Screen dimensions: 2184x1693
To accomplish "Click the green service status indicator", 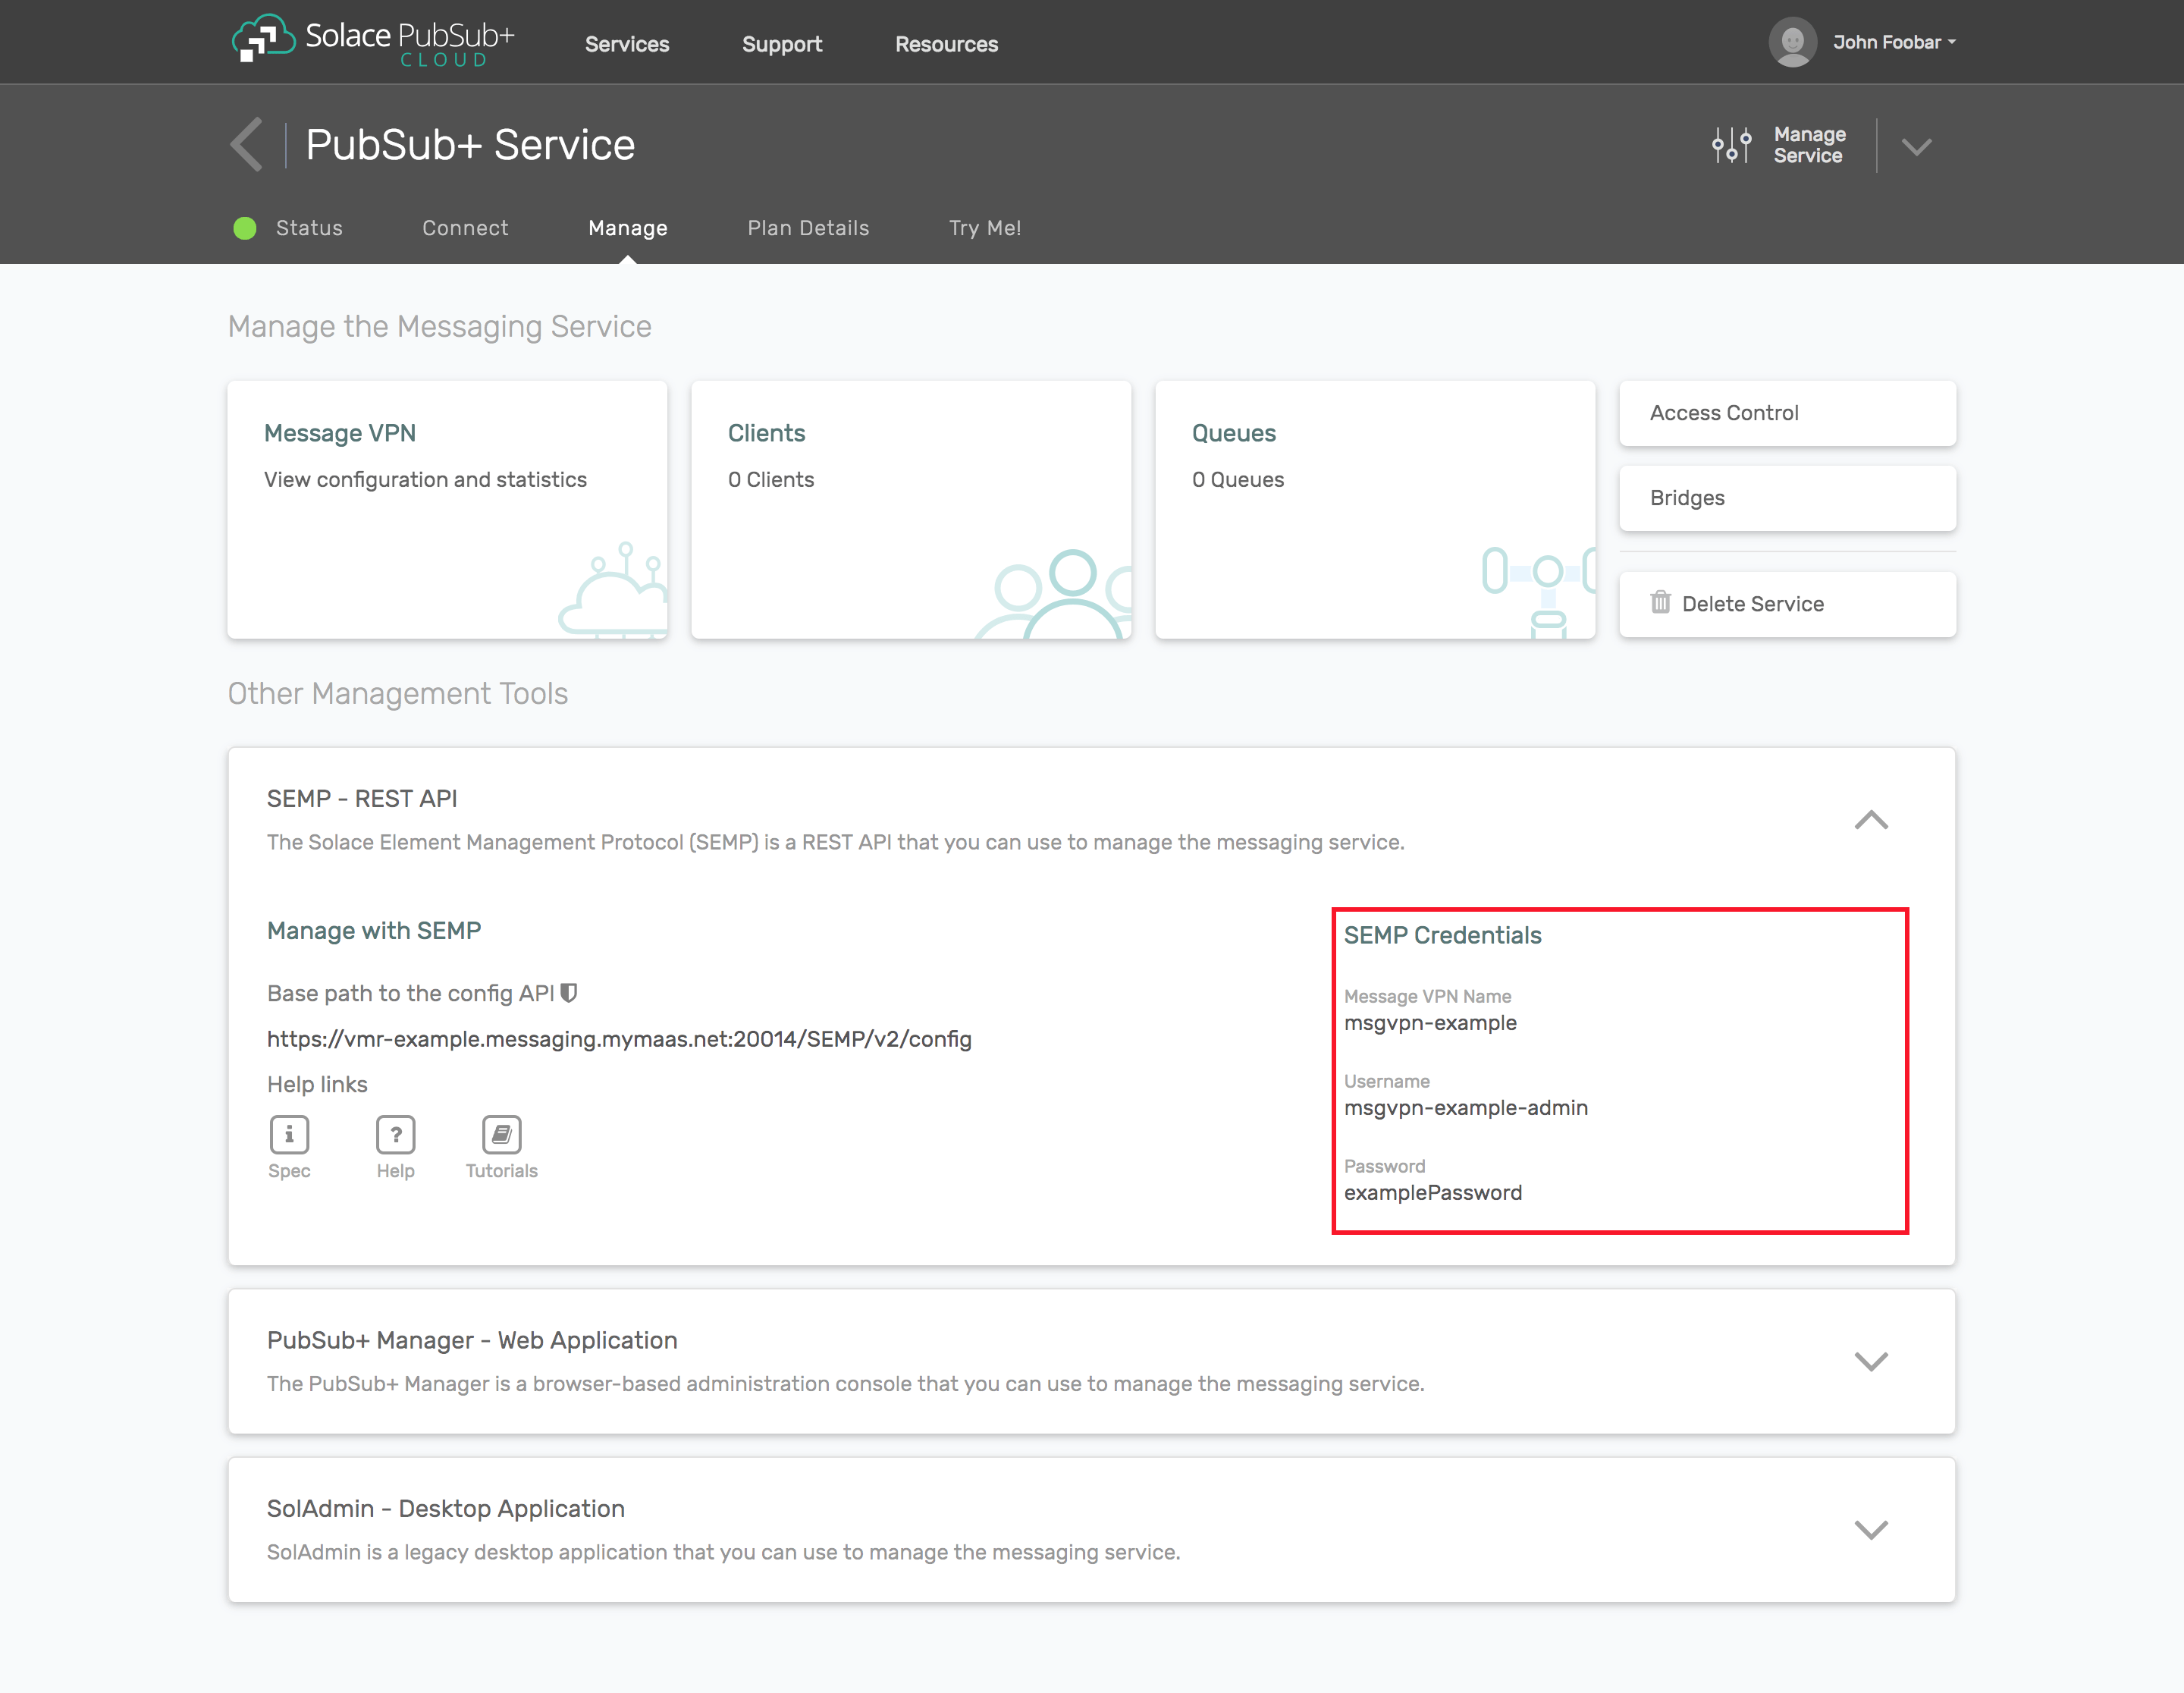I will click(x=245, y=228).
